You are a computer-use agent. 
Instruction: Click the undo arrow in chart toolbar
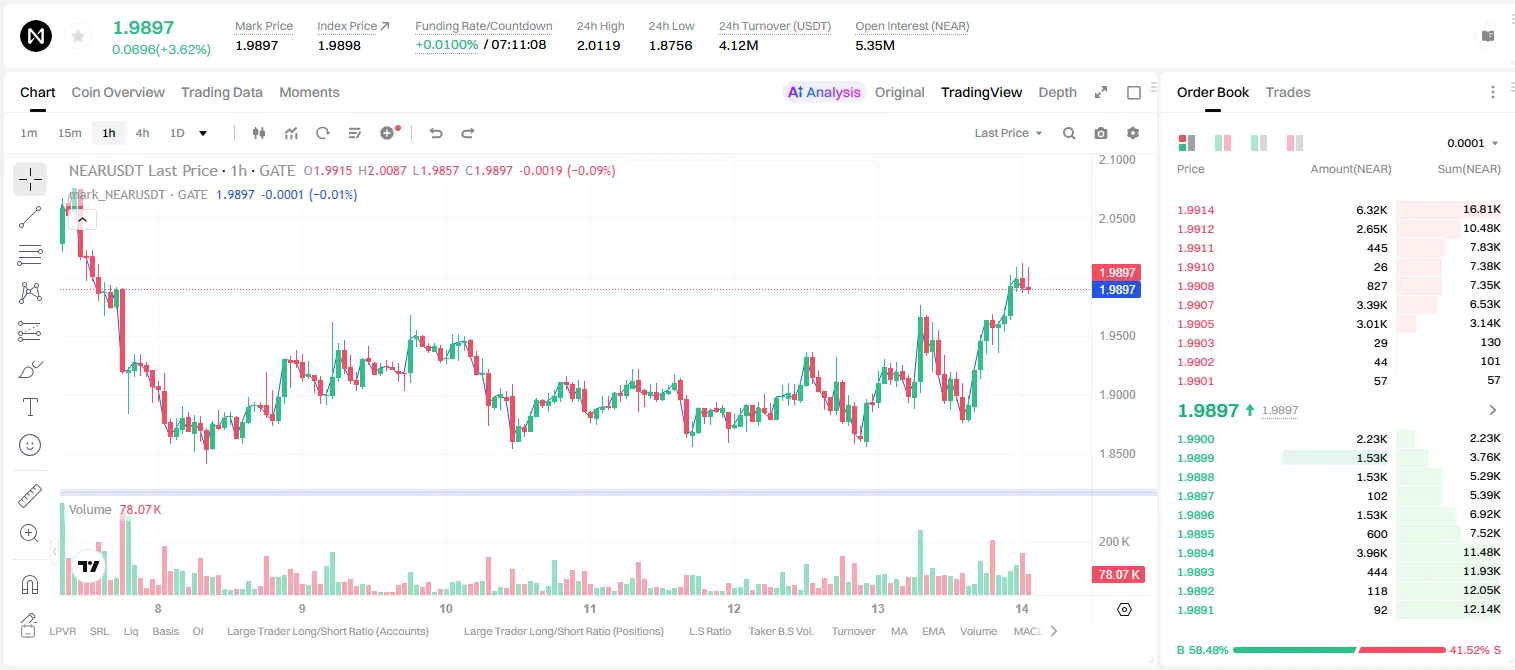pyautogui.click(x=435, y=133)
